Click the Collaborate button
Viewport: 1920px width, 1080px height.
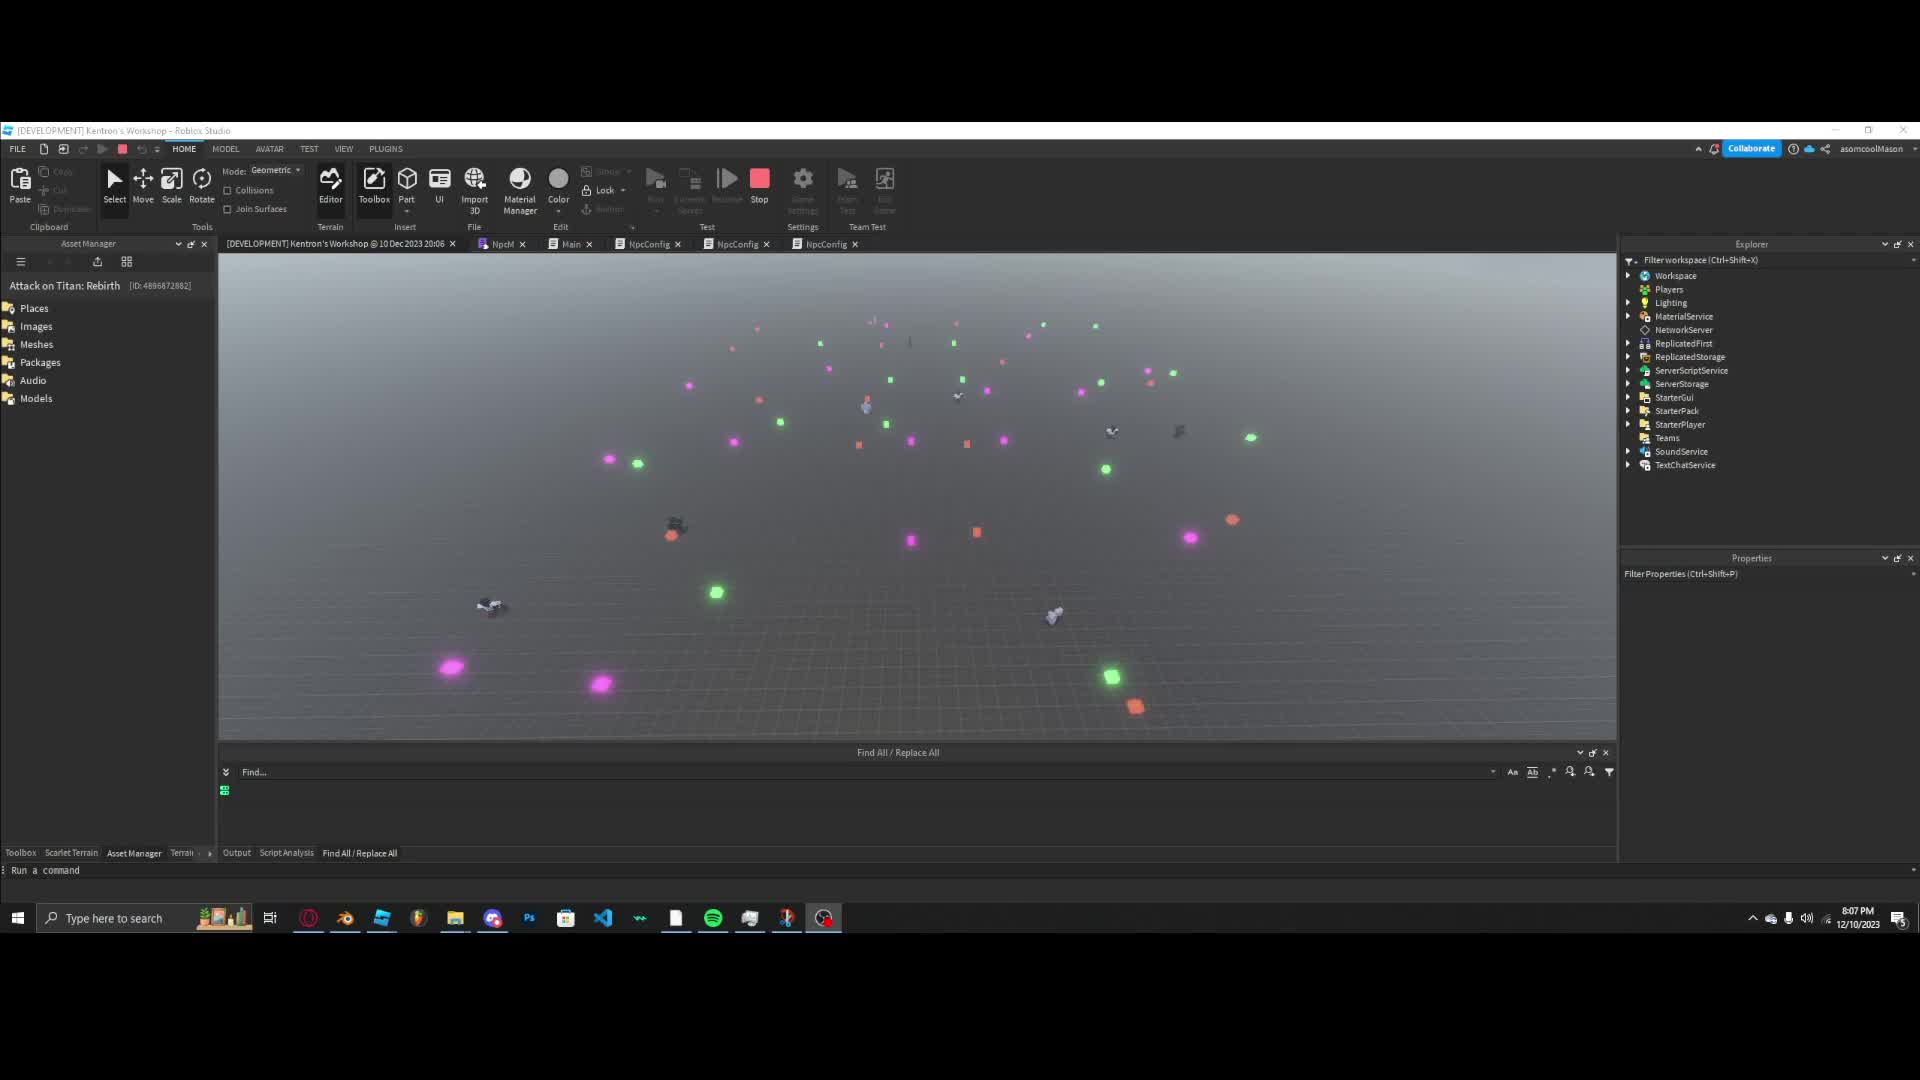coord(1751,148)
